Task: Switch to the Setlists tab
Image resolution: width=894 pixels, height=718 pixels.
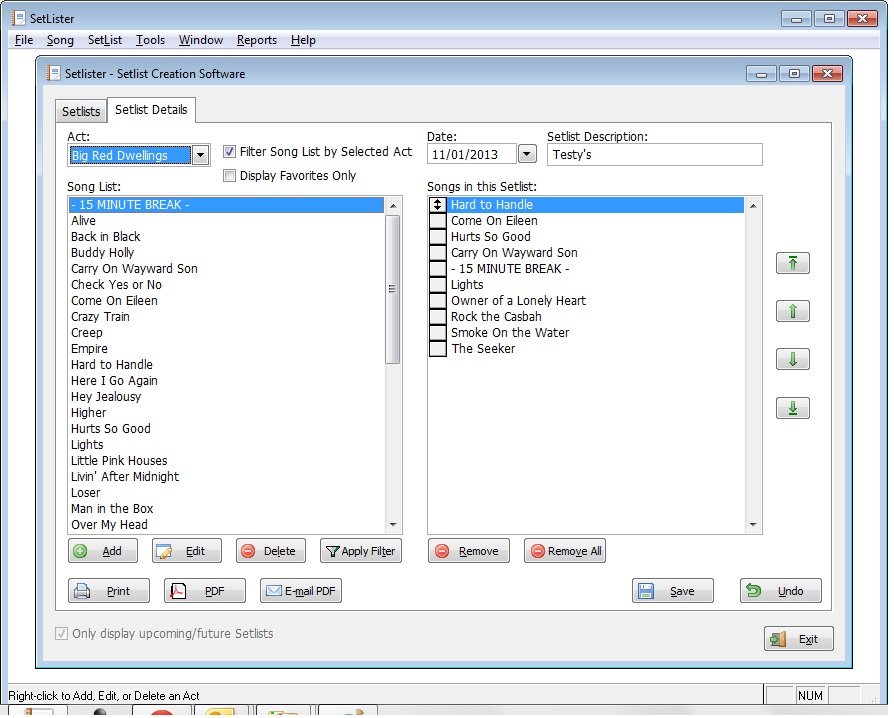Action: [81, 111]
